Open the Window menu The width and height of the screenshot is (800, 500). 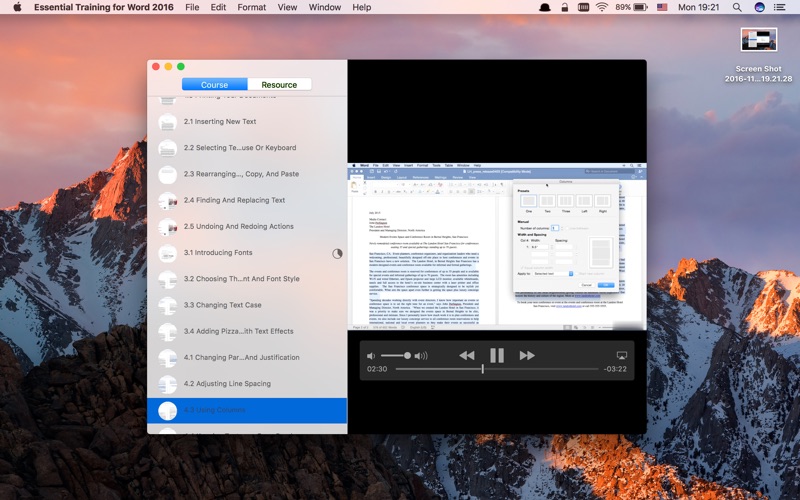tap(324, 7)
